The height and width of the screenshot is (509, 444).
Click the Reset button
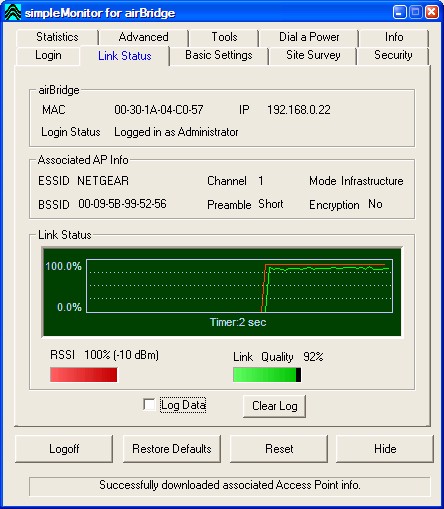(x=279, y=449)
